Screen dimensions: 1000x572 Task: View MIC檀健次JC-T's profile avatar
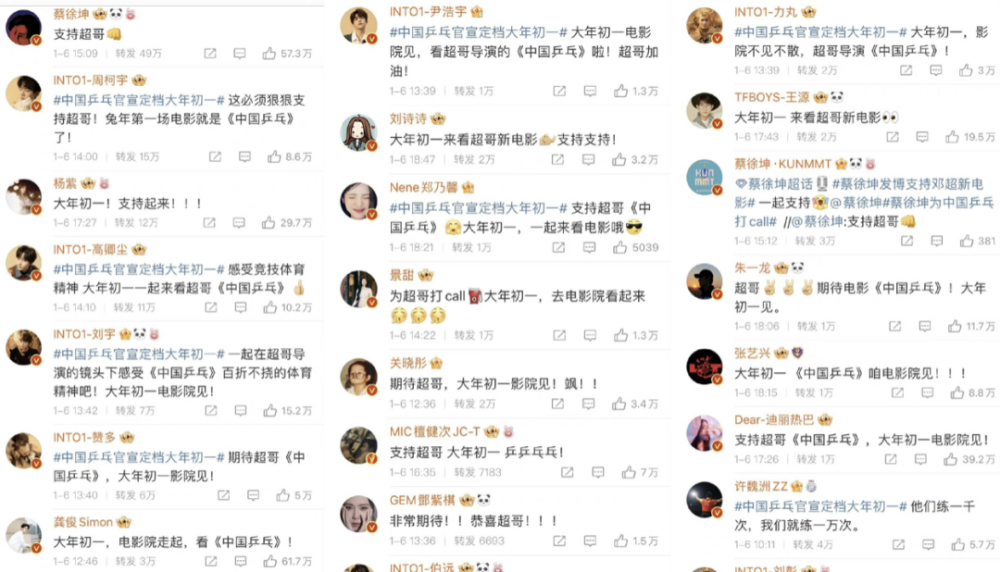point(358,445)
